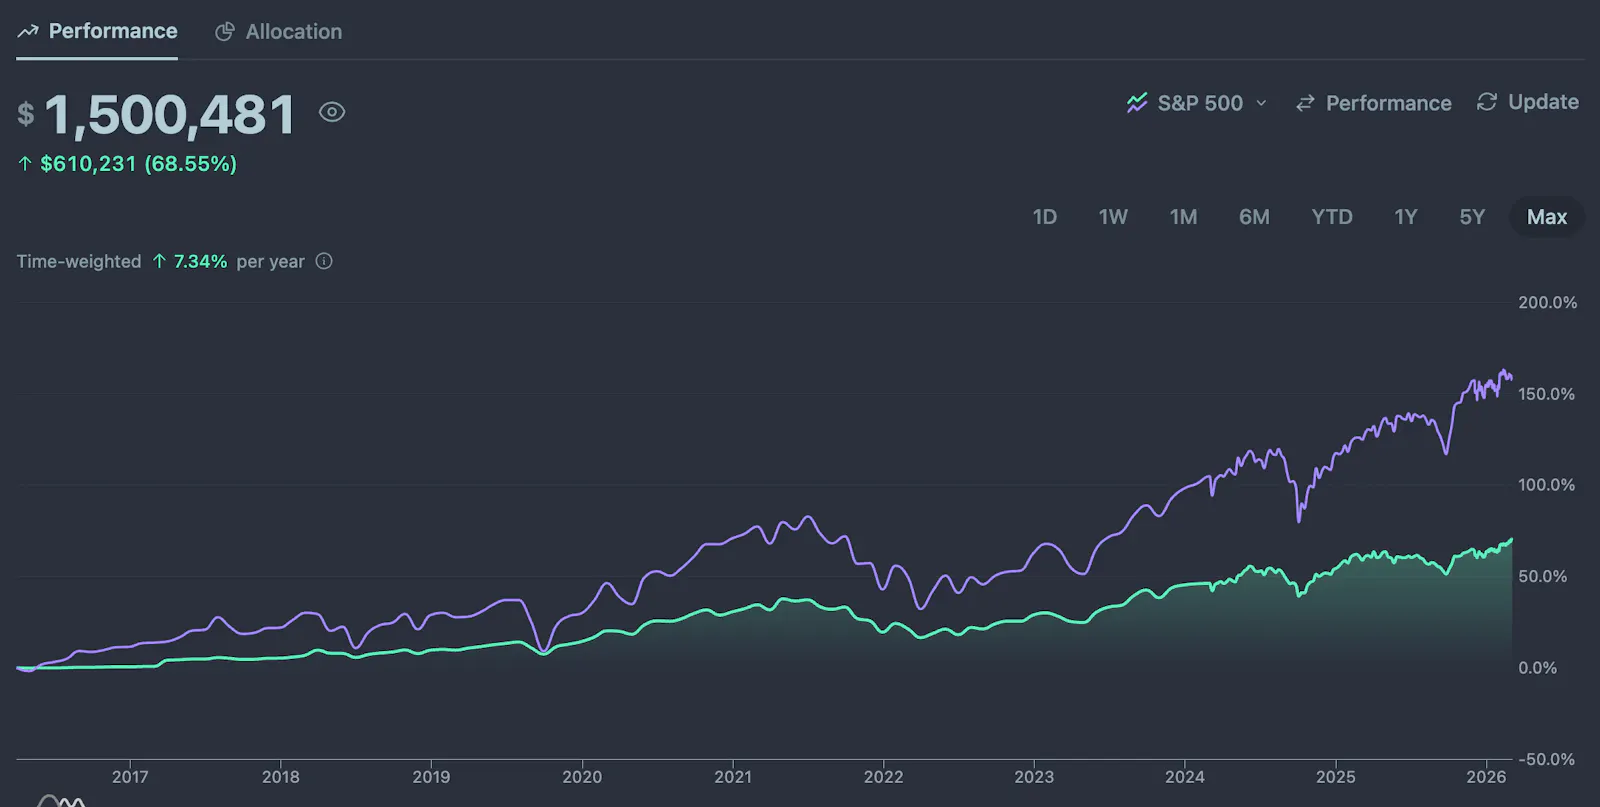This screenshot has width=1600, height=807.
Task: Toggle portfolio value visibility eye icon
Action: pyautogui.click(x=332, y=112)
